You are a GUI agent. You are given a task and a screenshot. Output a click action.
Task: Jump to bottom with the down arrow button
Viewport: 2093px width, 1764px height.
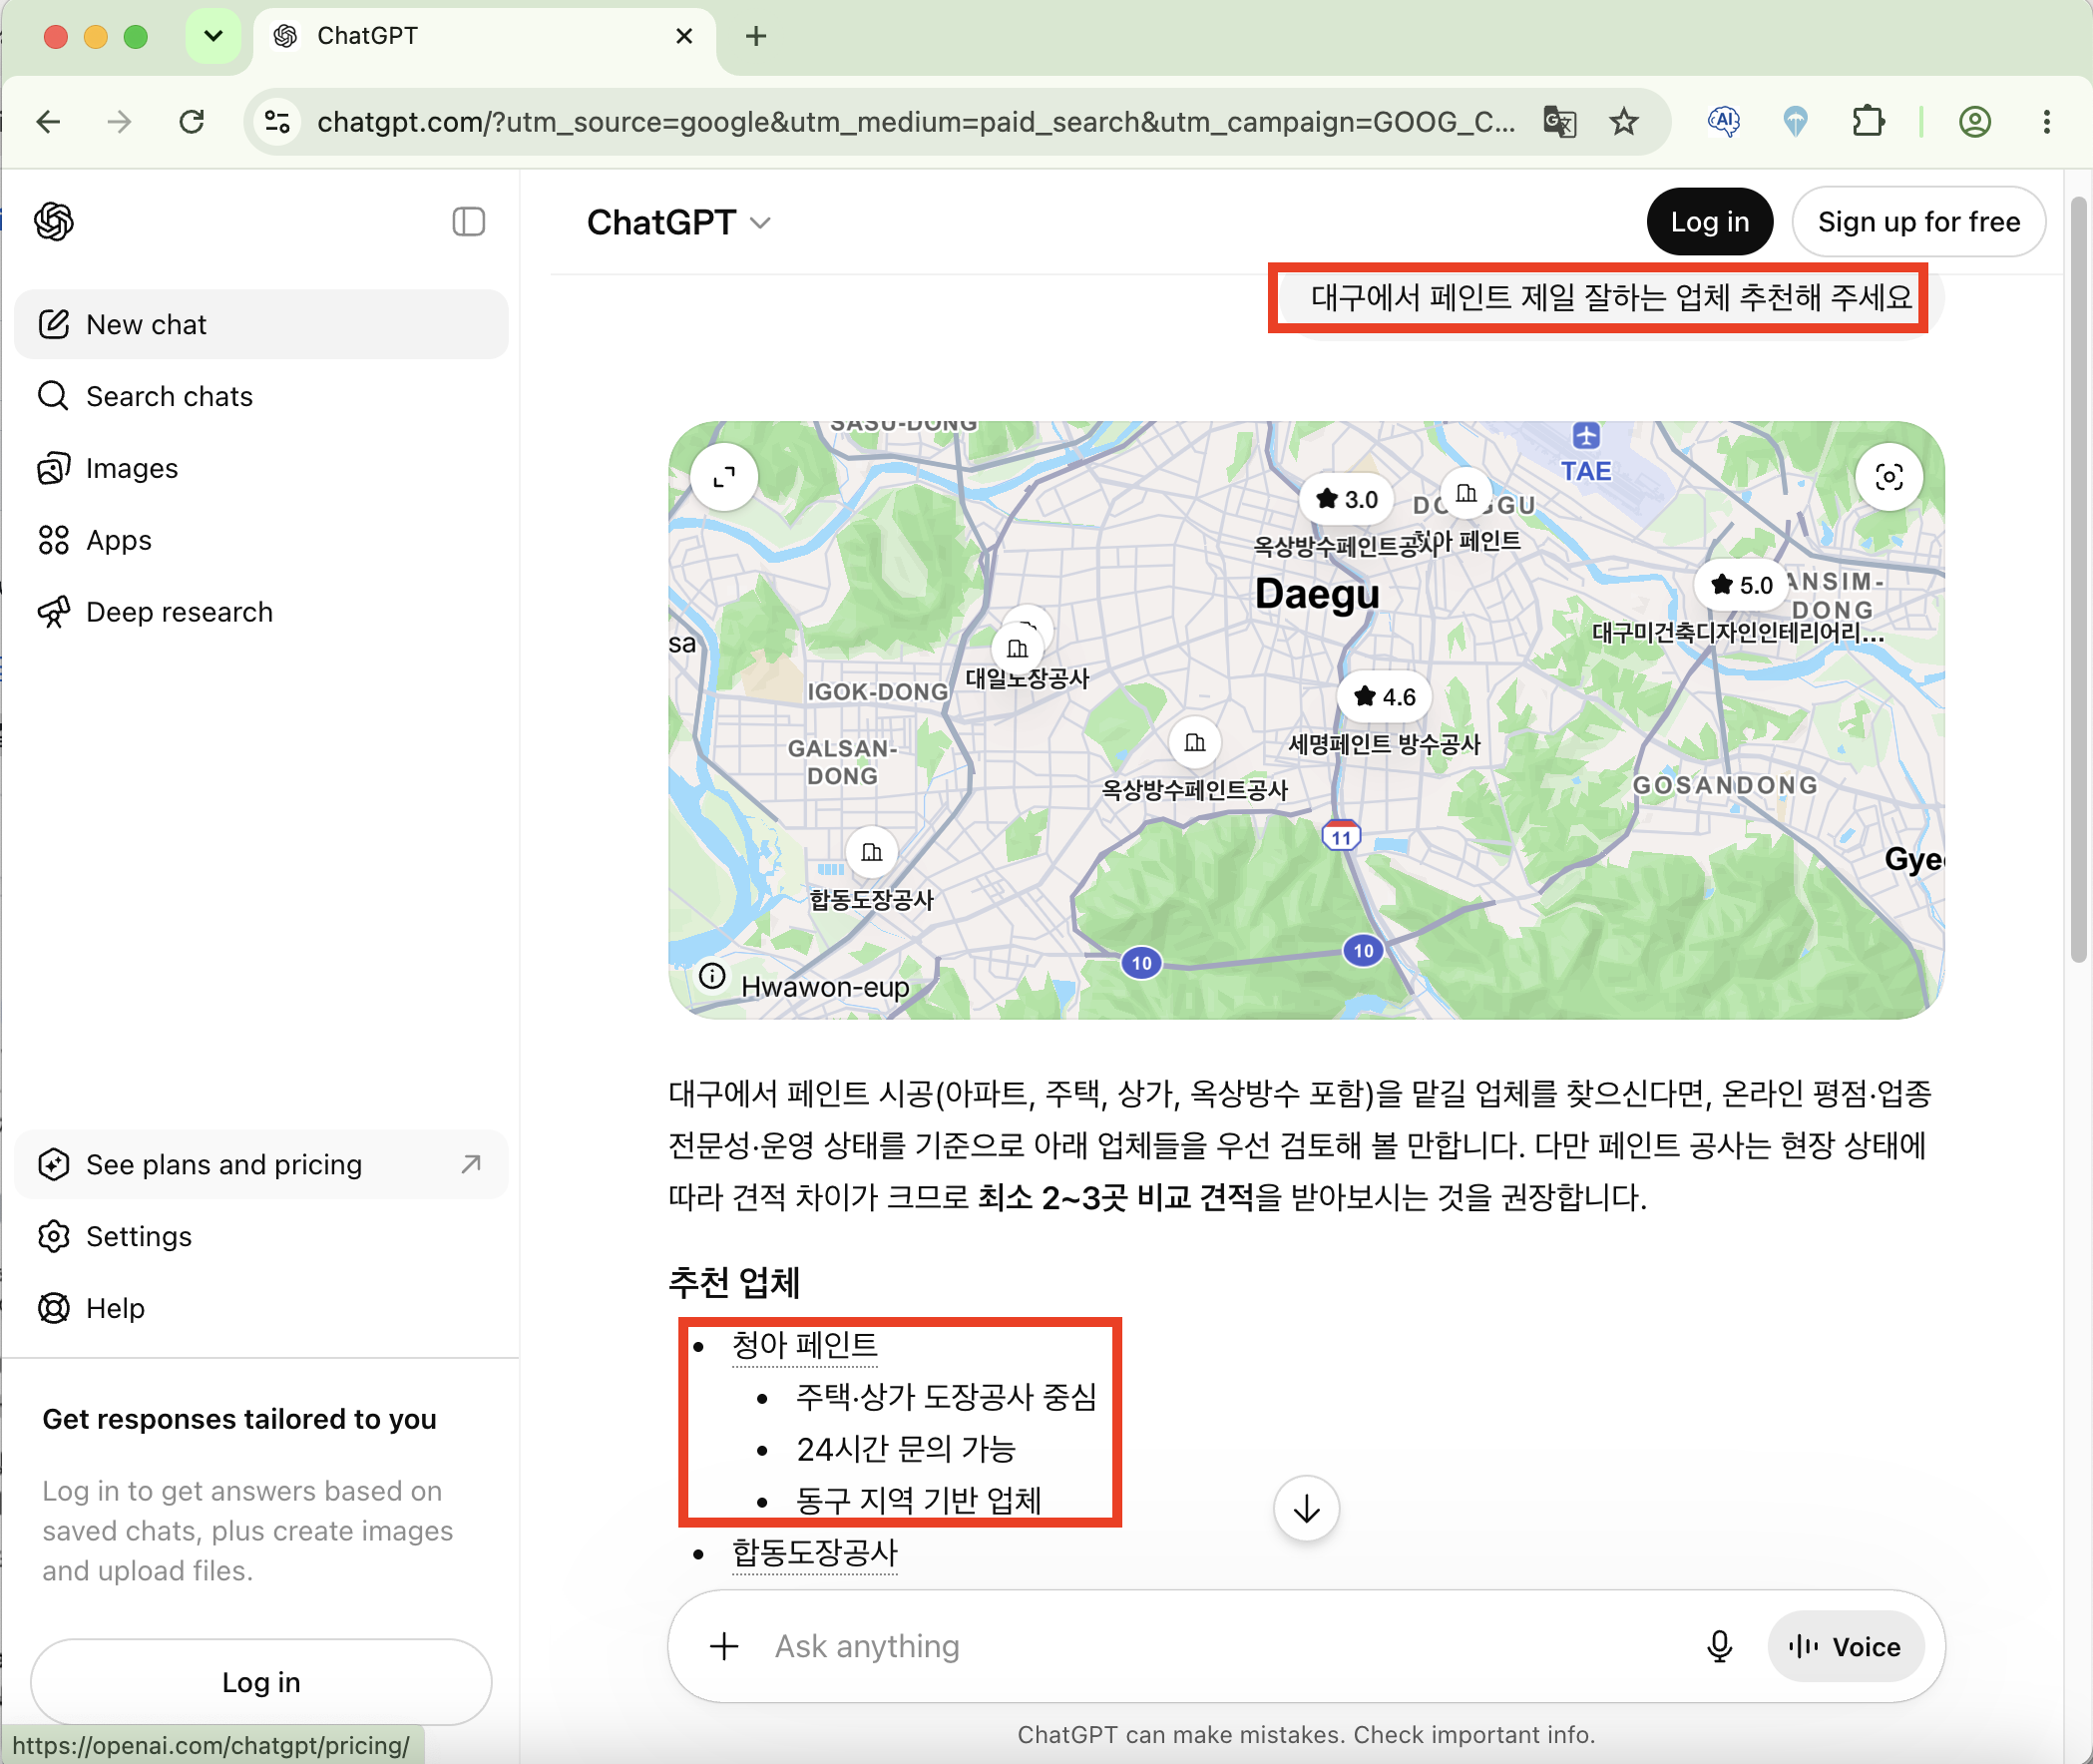pyautogui.click(x=1306, y=1509)
